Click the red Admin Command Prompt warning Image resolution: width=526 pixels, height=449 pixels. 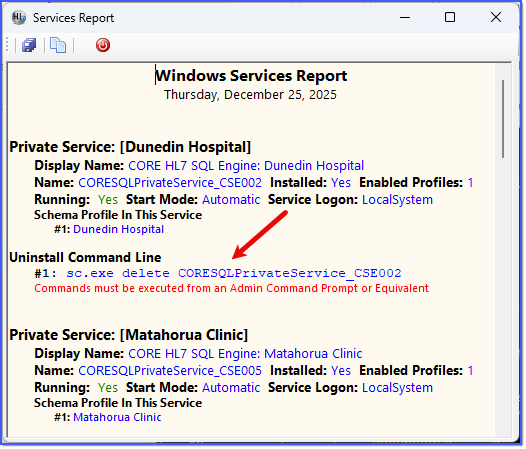pyautogui.click(x=231, y=288)
